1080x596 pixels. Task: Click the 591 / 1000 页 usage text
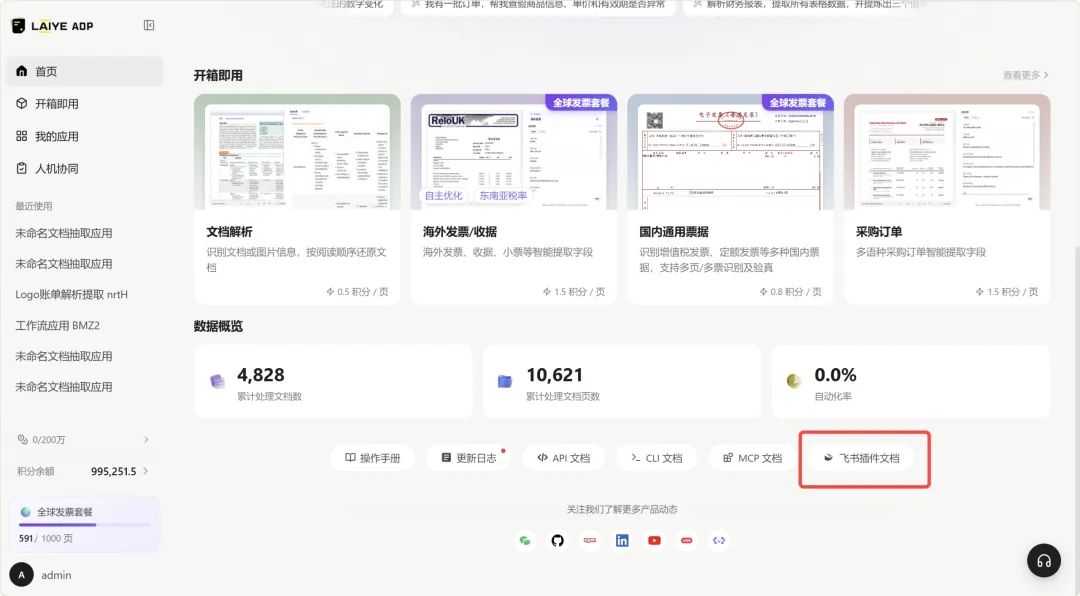pyautogui.click(x=45, y=538)
